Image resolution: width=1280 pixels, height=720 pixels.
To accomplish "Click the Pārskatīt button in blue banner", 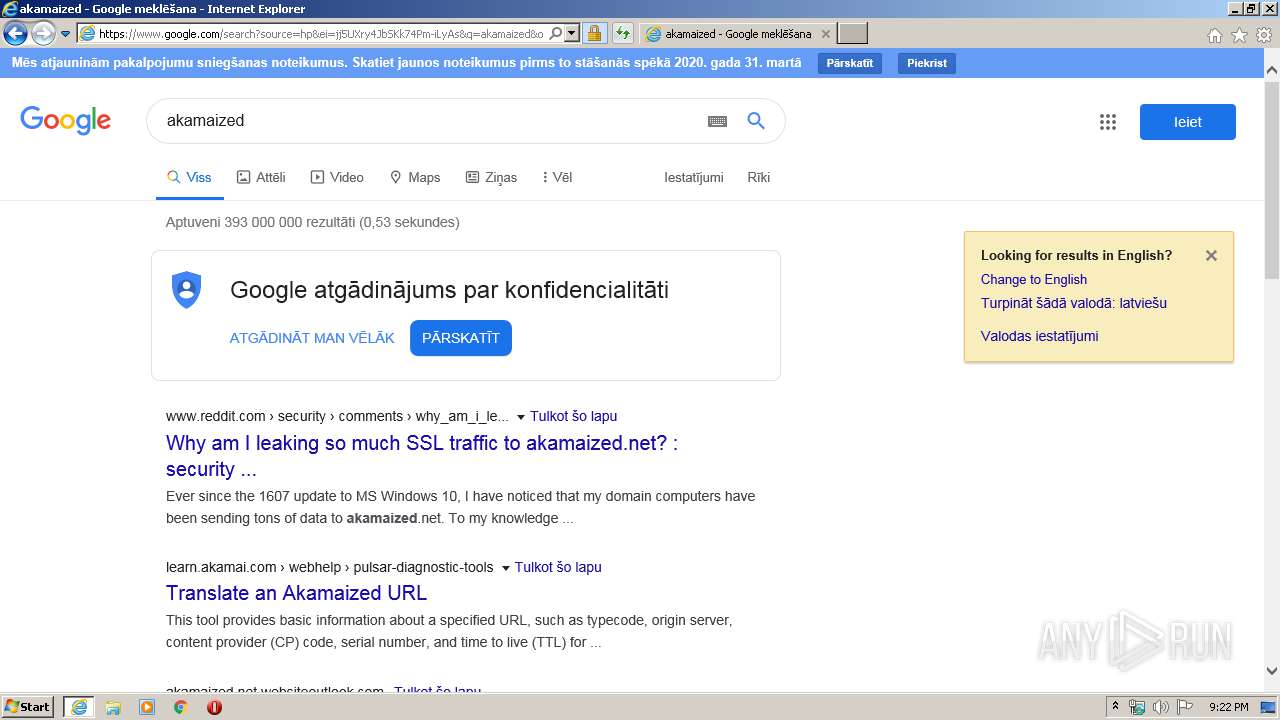I will pos(850,63).
